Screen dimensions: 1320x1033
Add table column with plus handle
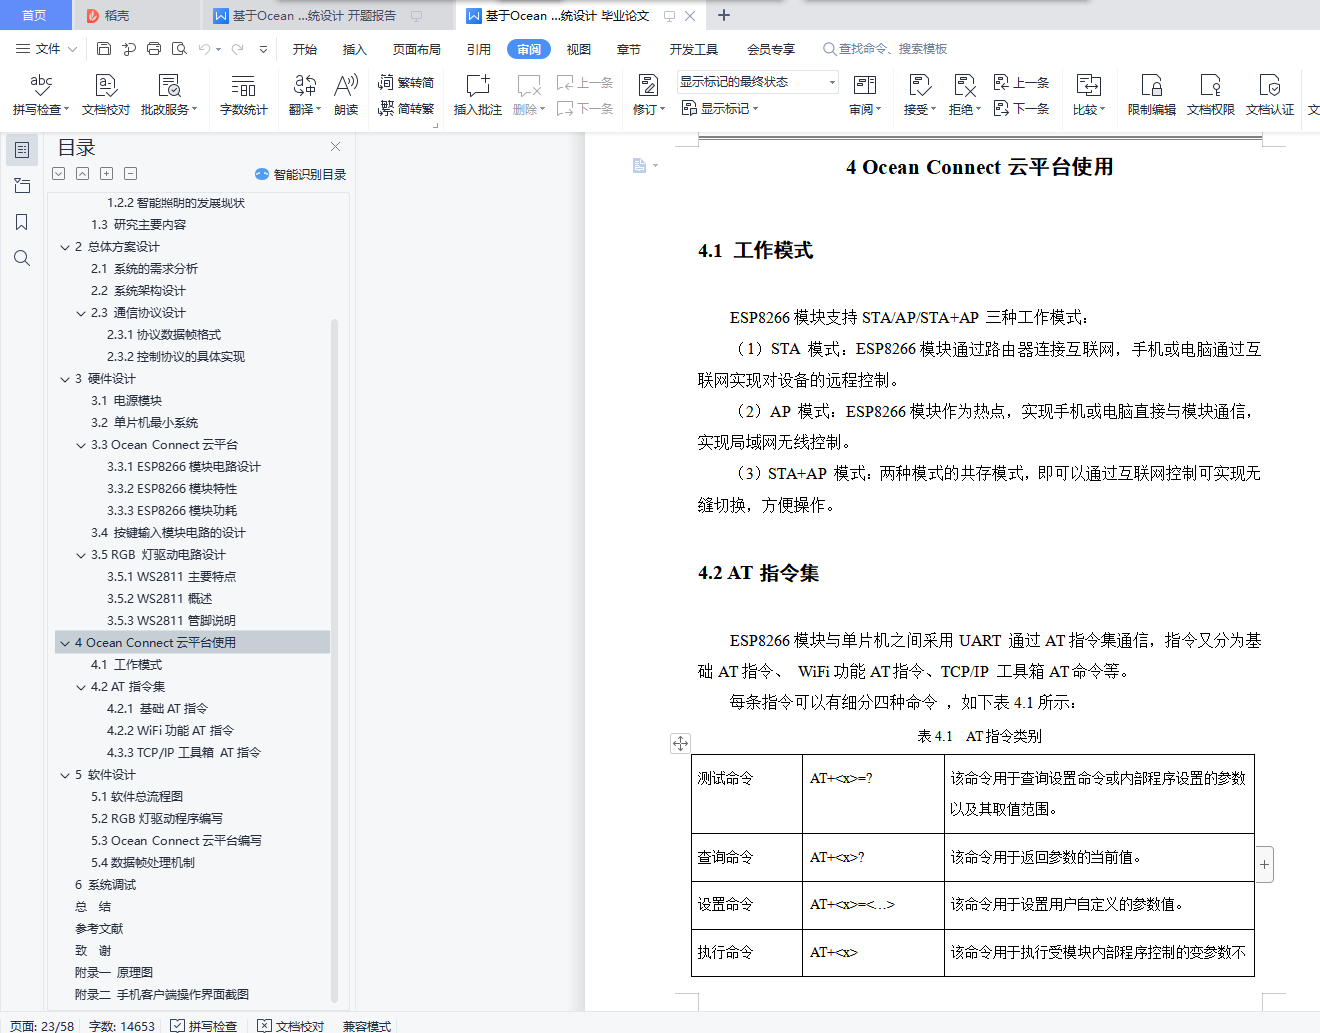pos(1265,864)
